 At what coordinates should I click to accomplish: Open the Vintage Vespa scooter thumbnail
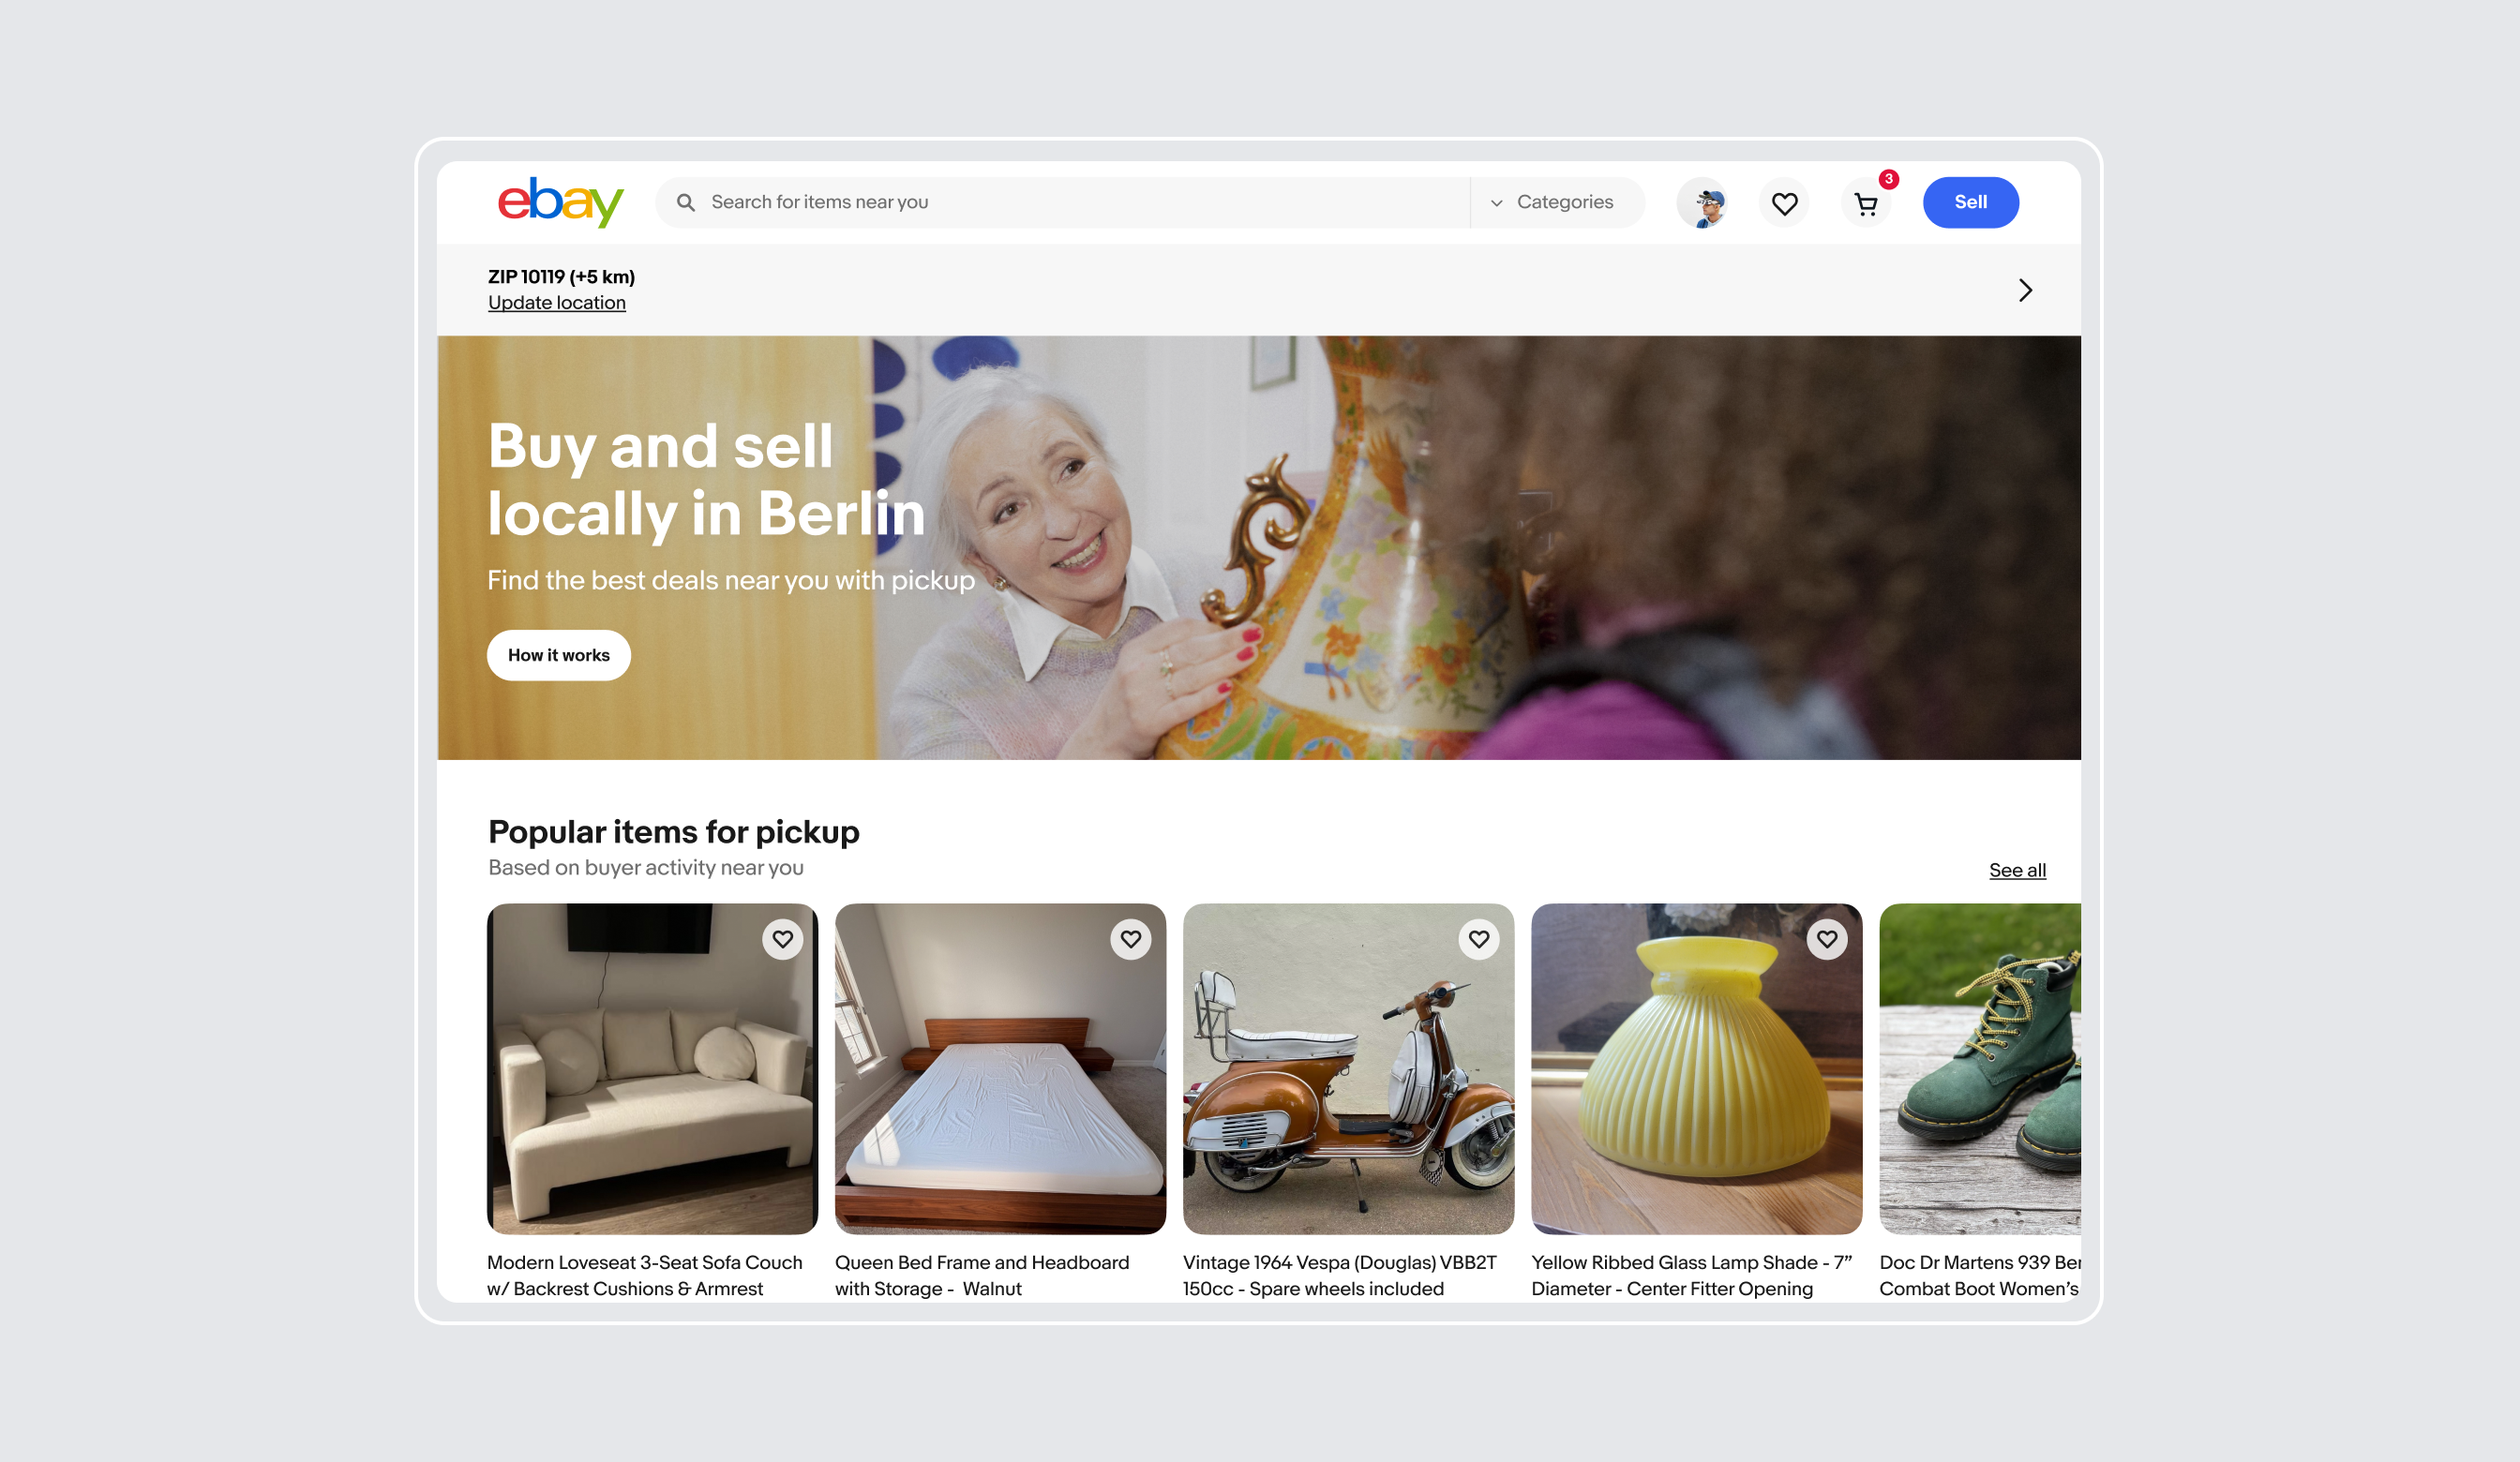pos(1348,1068)
